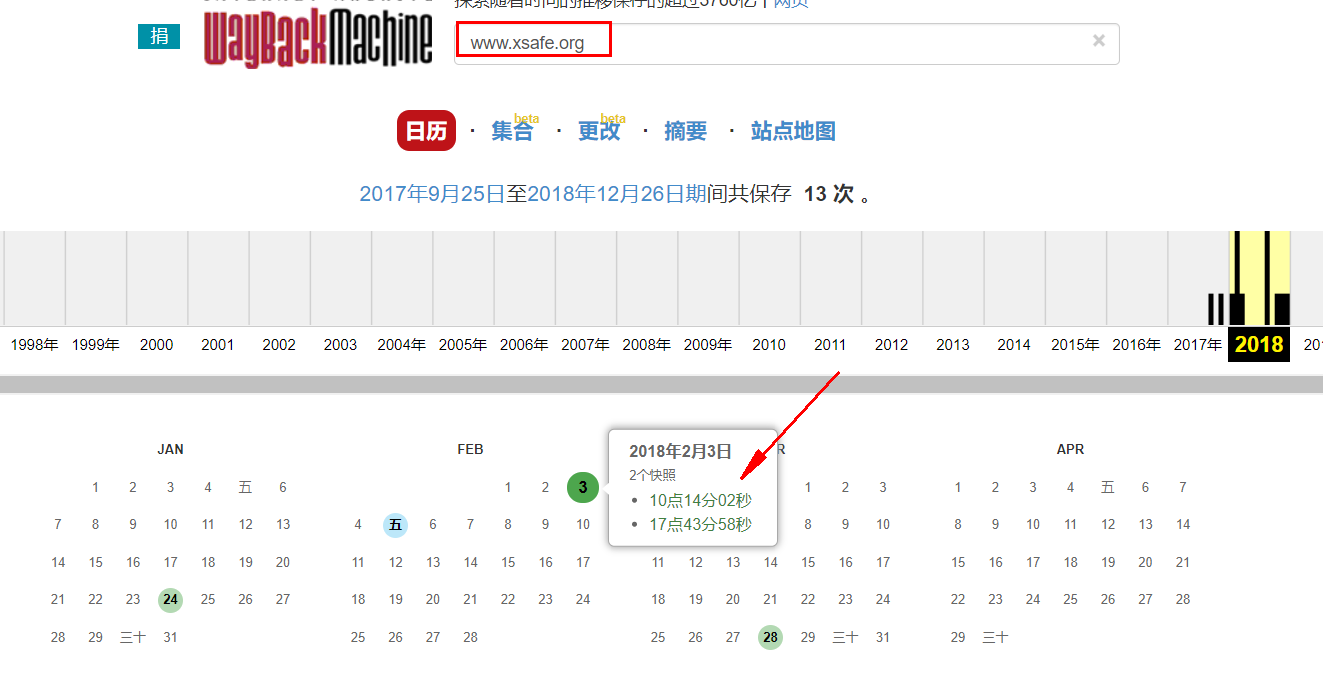Select the 日历 calendar tab
1323x691 pixels.
click(426, 131)
